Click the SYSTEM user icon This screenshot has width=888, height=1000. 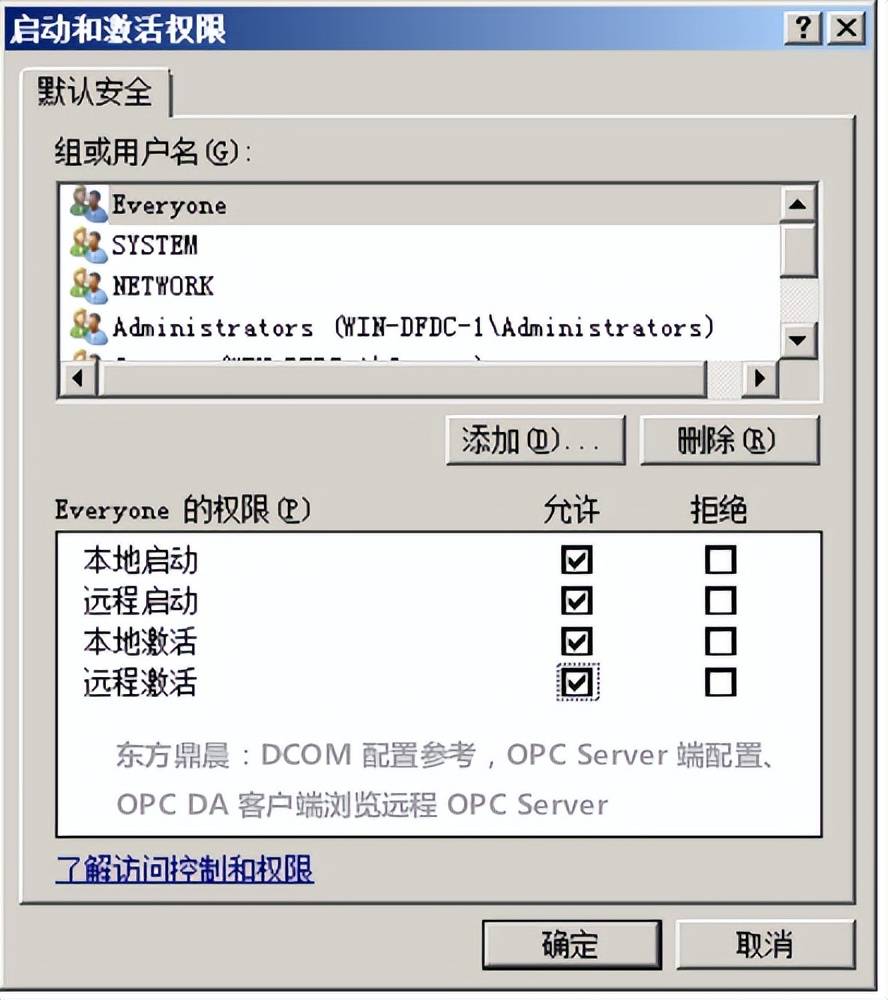pyautogui.click(x=88, y=246)
